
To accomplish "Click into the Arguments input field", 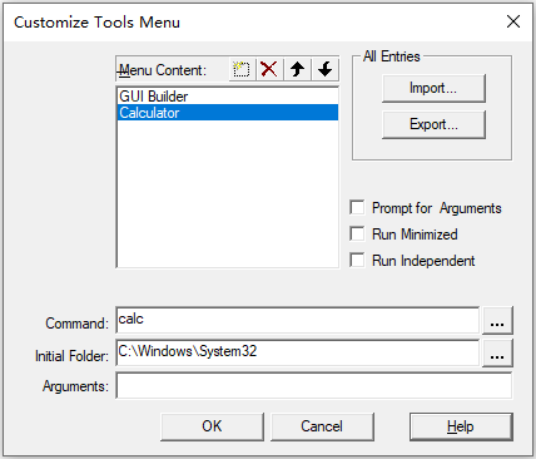I will point(314,386).
